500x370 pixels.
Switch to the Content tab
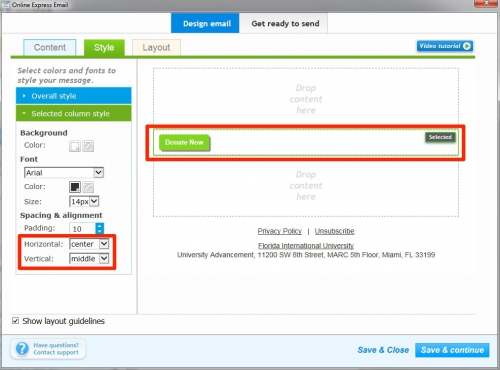point(50,47)
